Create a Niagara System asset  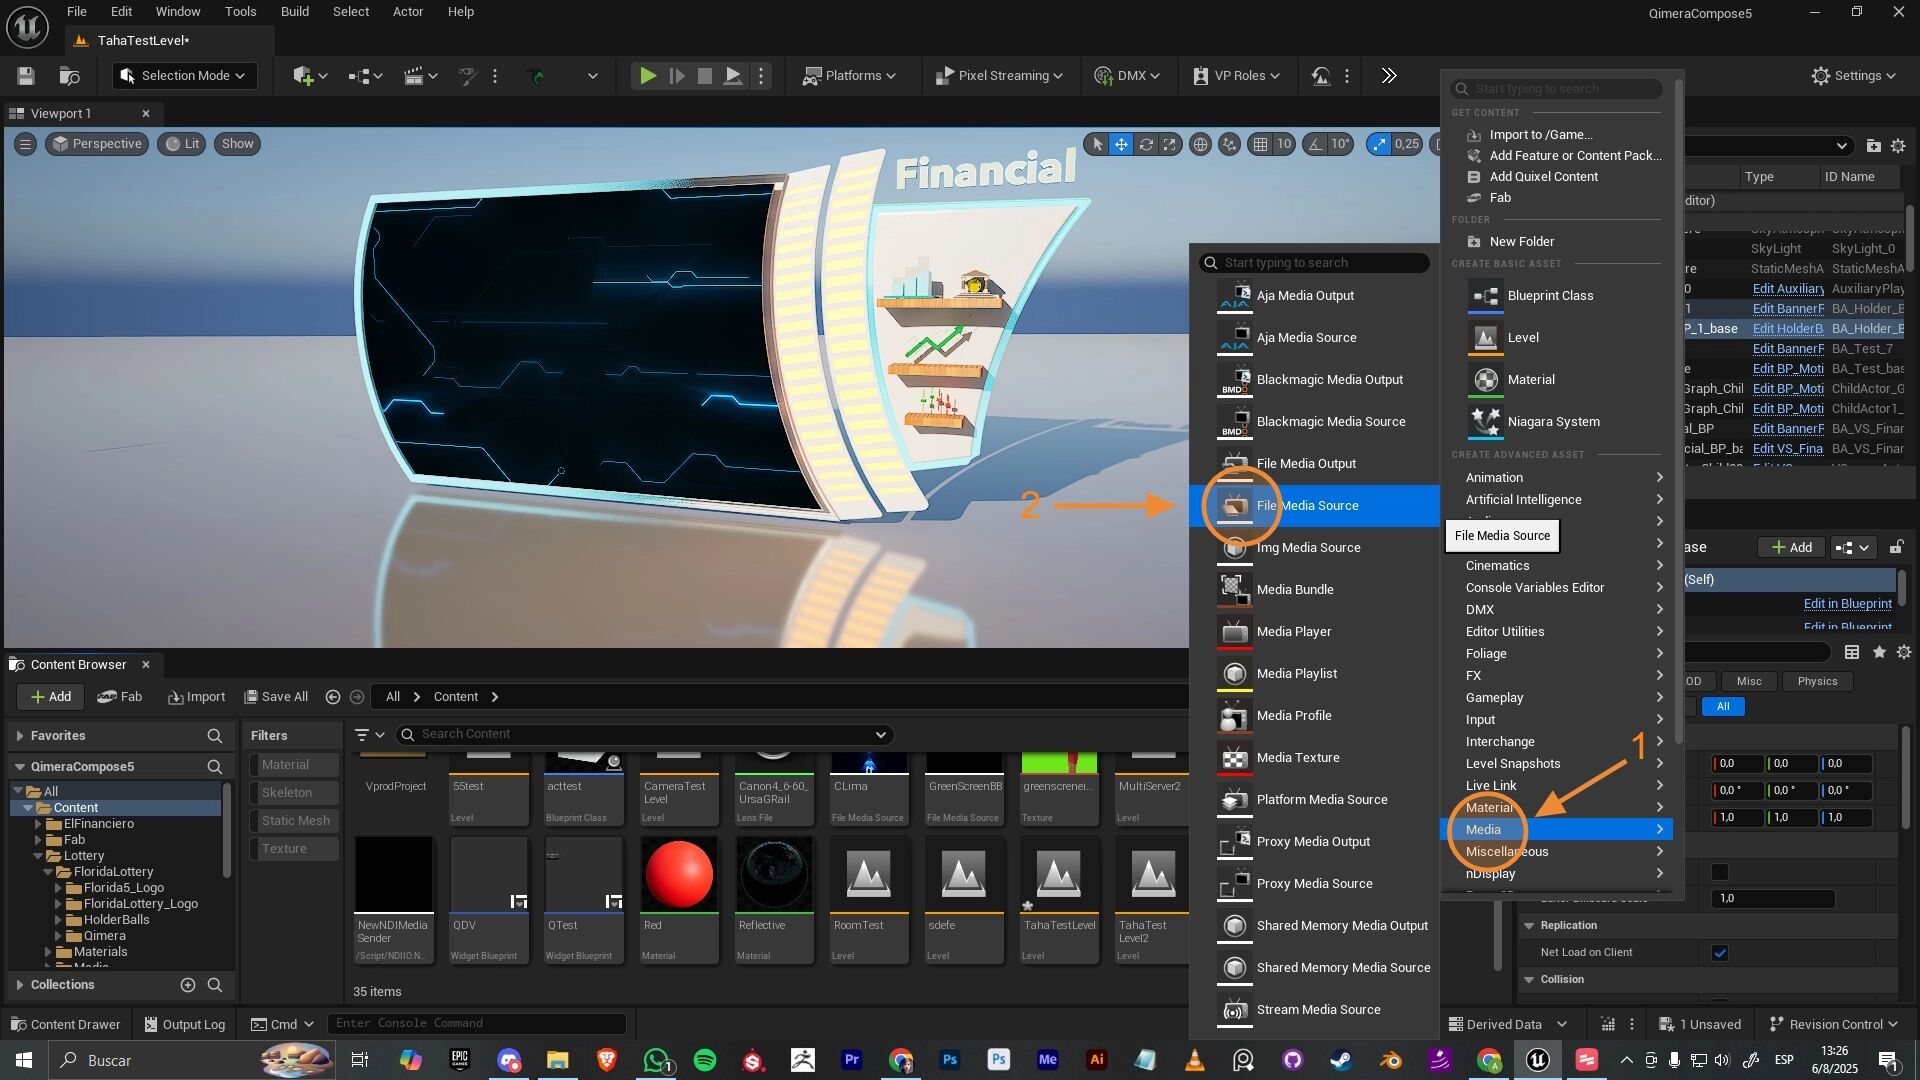tap(1553, 422)
